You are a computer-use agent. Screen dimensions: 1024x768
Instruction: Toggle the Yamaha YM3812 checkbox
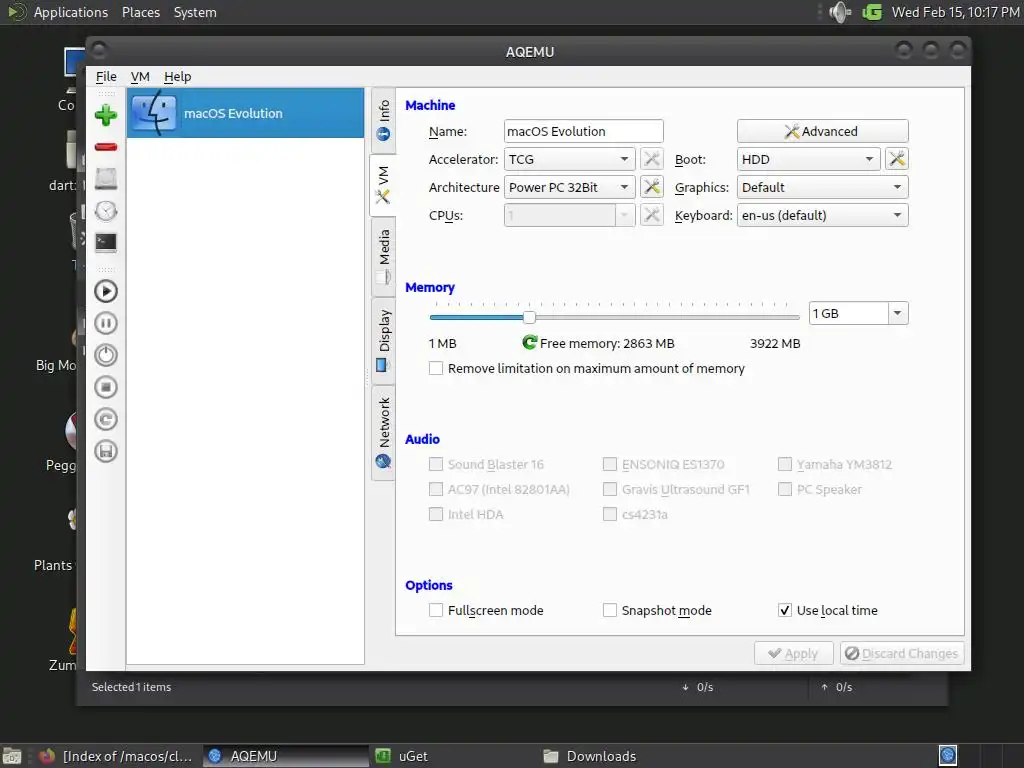click(784, 464)
